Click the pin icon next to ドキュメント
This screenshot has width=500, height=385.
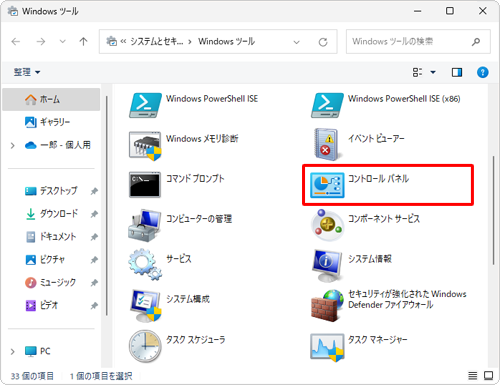(94, 237)
